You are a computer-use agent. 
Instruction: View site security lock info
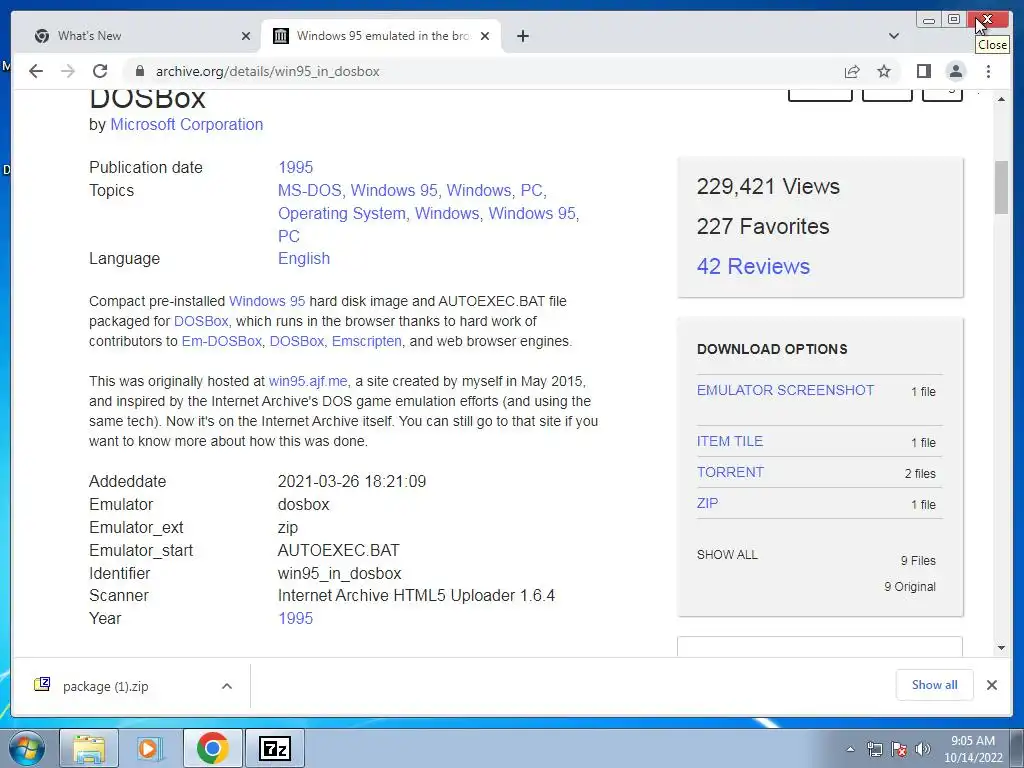click(x=139, y=71)
